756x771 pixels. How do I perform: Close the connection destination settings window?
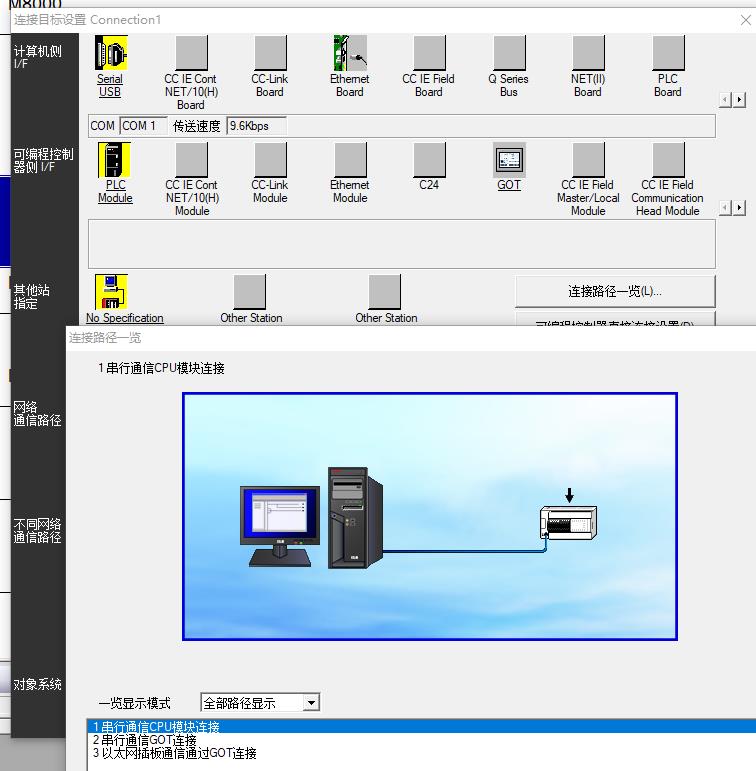point(745,19)
